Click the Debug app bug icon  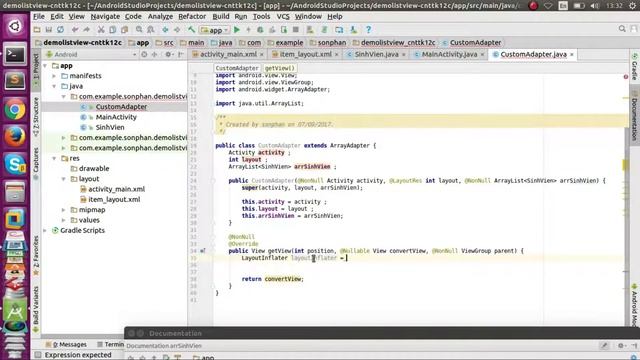(260, 30)
